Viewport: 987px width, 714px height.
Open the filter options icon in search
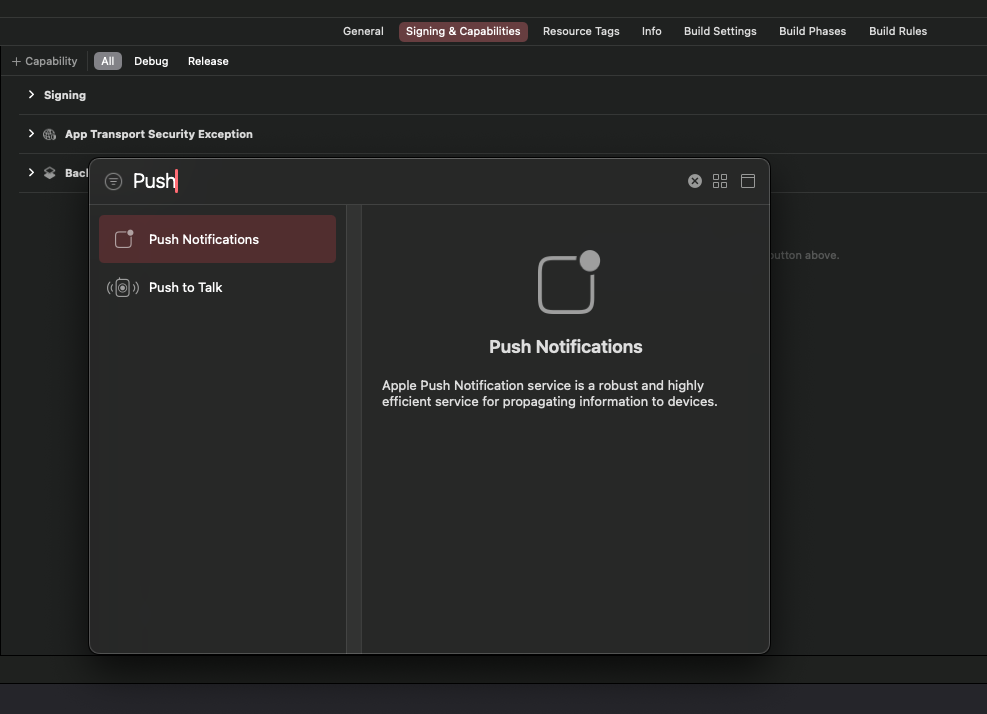[113, 181]
